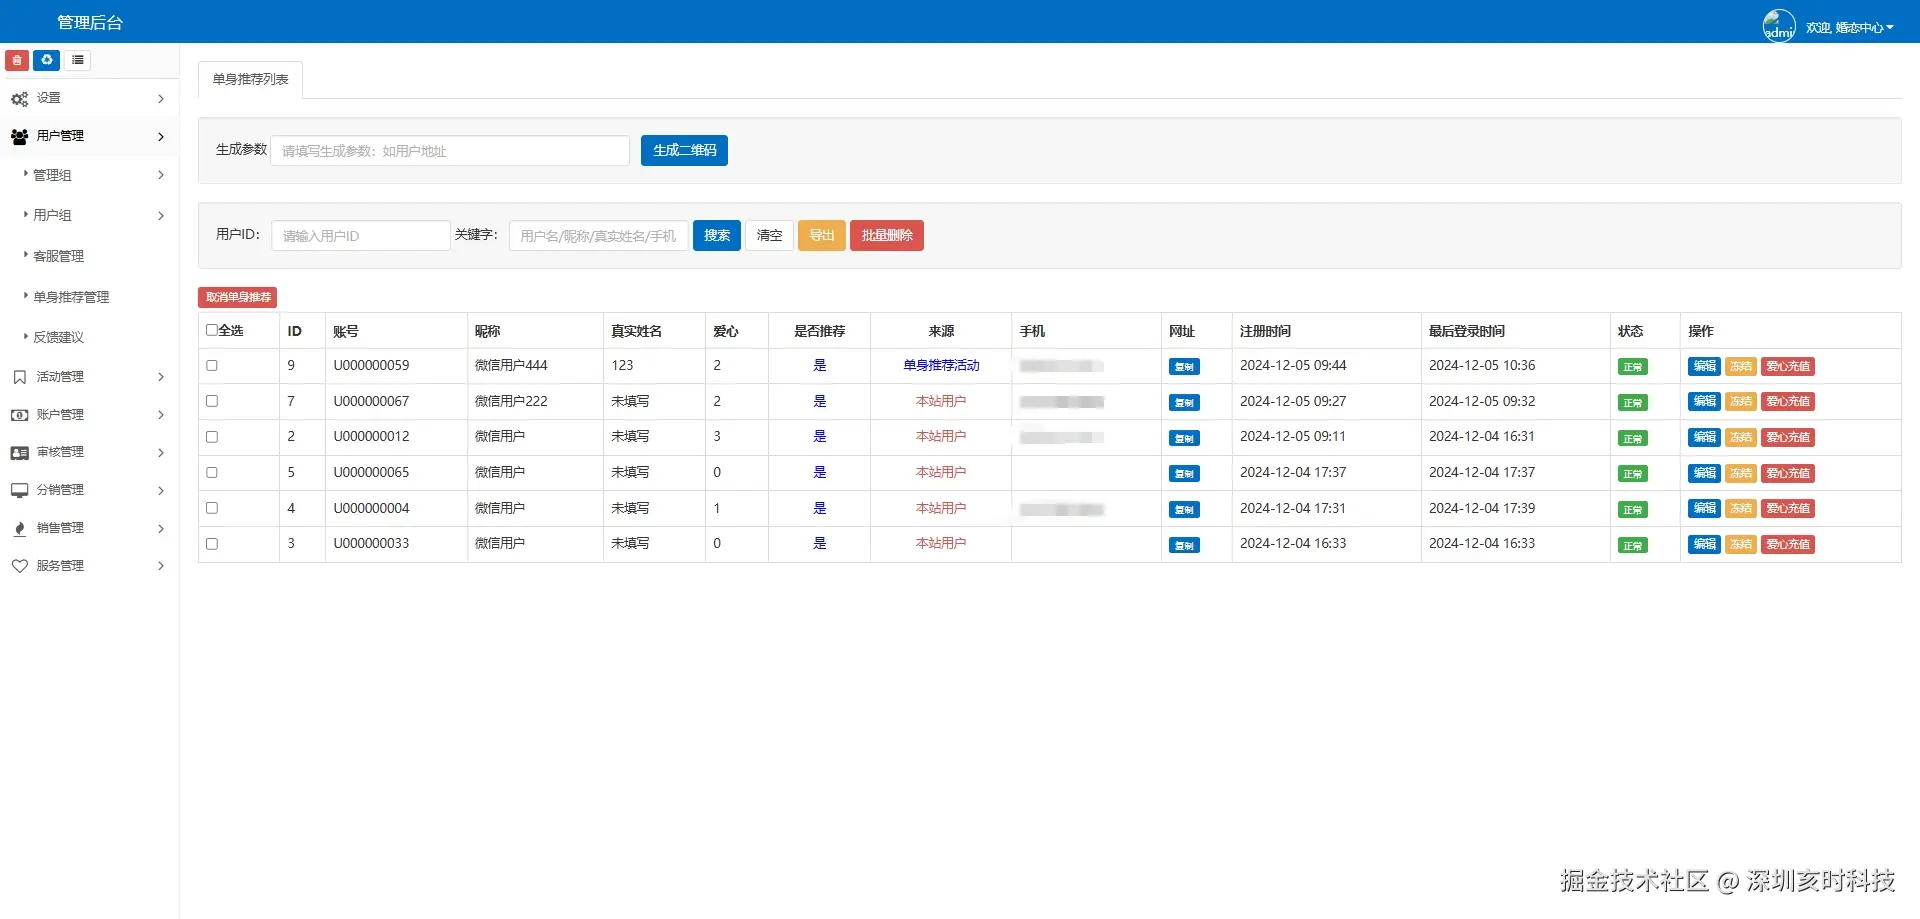Viewport: 1920px width, 919px height.
Task: Click the red trash icon button in sidebar toolbar
Action: point(17,61)
